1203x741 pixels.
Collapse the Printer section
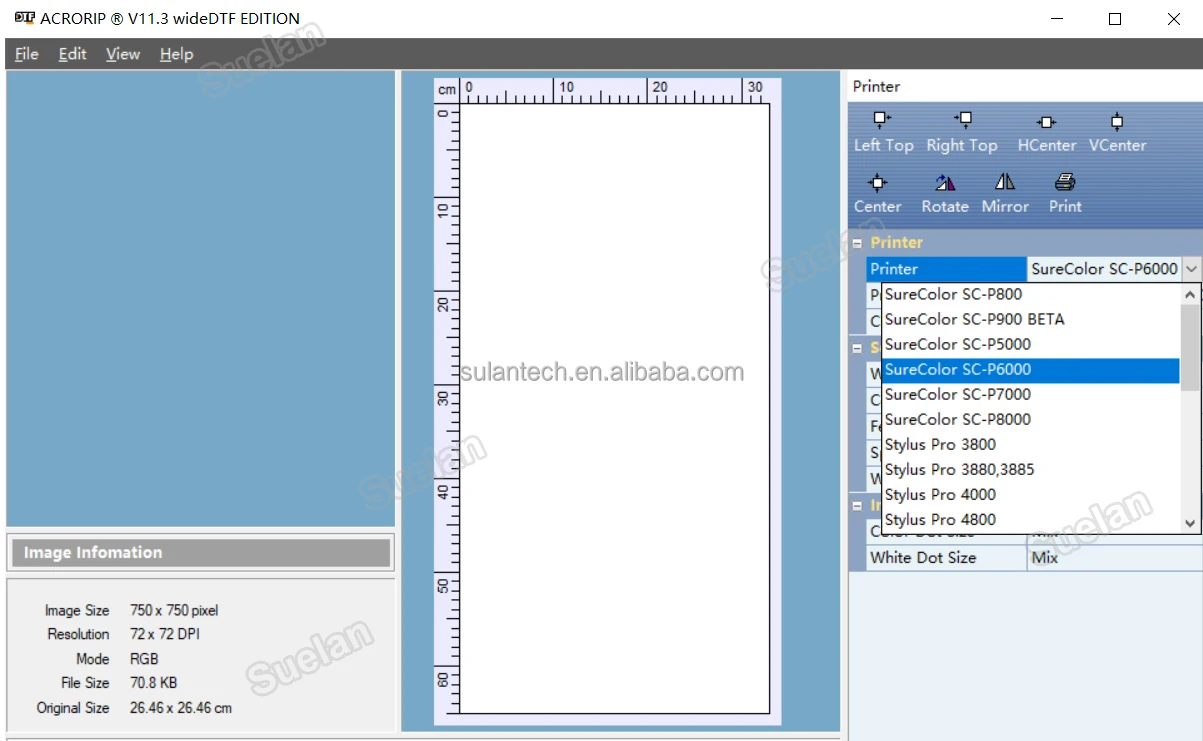click(857, 243)
